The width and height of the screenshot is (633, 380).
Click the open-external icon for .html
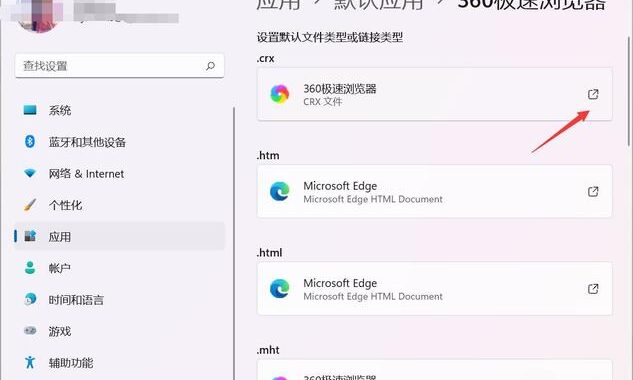[x=593, y=289]
